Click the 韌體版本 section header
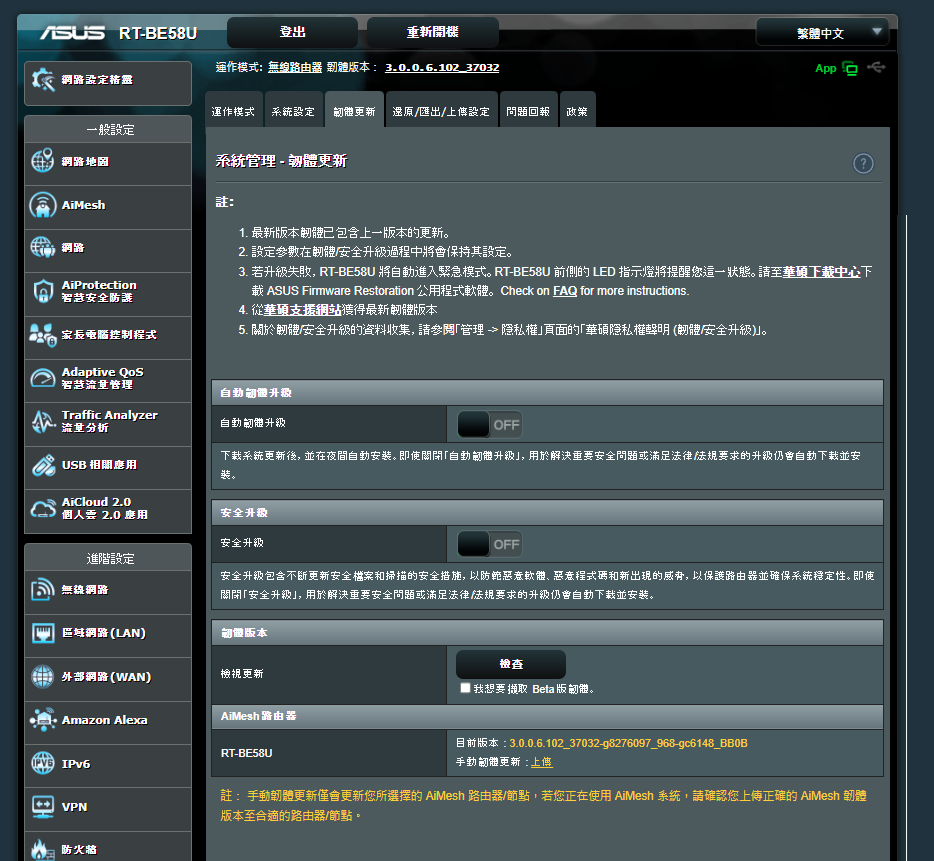Image resolution: width=934 pixels, height=861 pixels. (547, 633)
